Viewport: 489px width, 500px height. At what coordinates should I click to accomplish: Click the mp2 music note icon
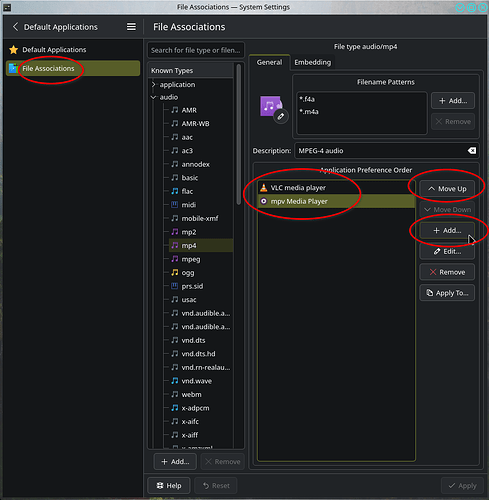[x=175, y=232]
